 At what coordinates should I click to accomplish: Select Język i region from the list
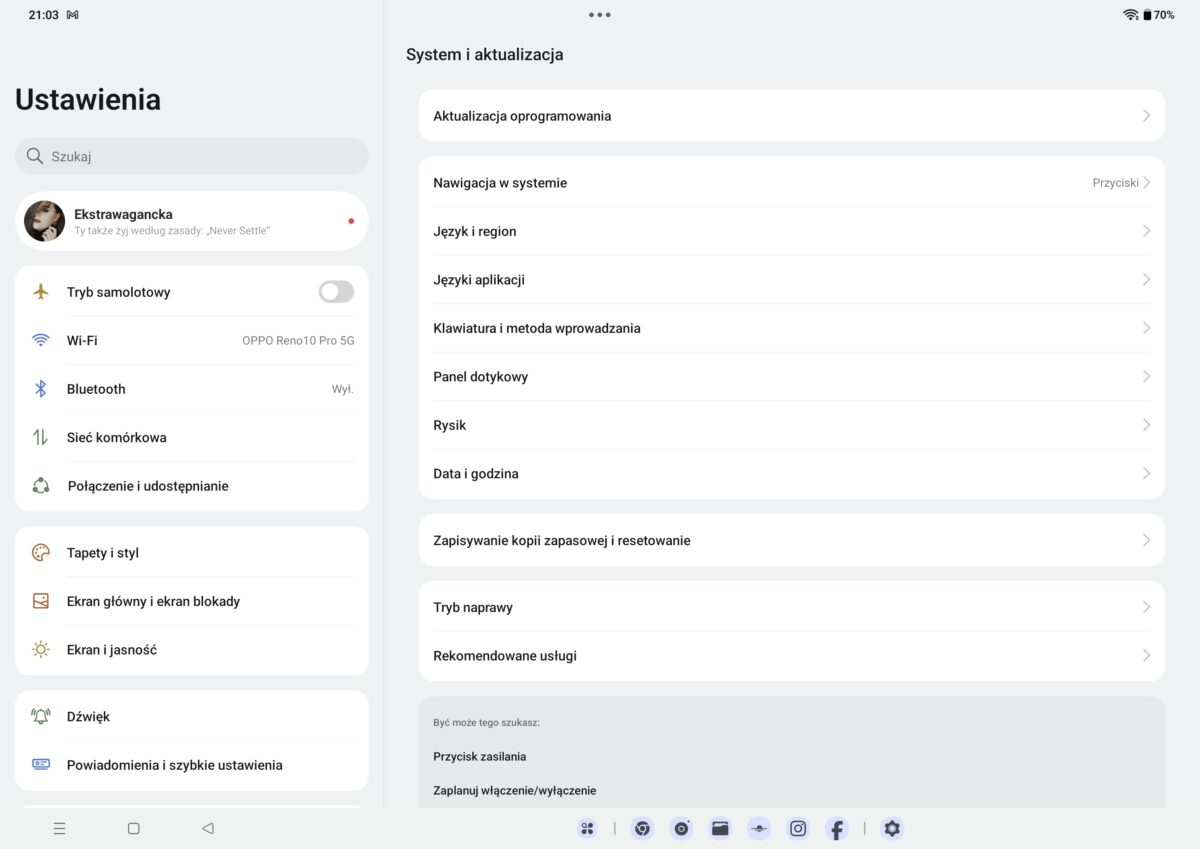791,231
